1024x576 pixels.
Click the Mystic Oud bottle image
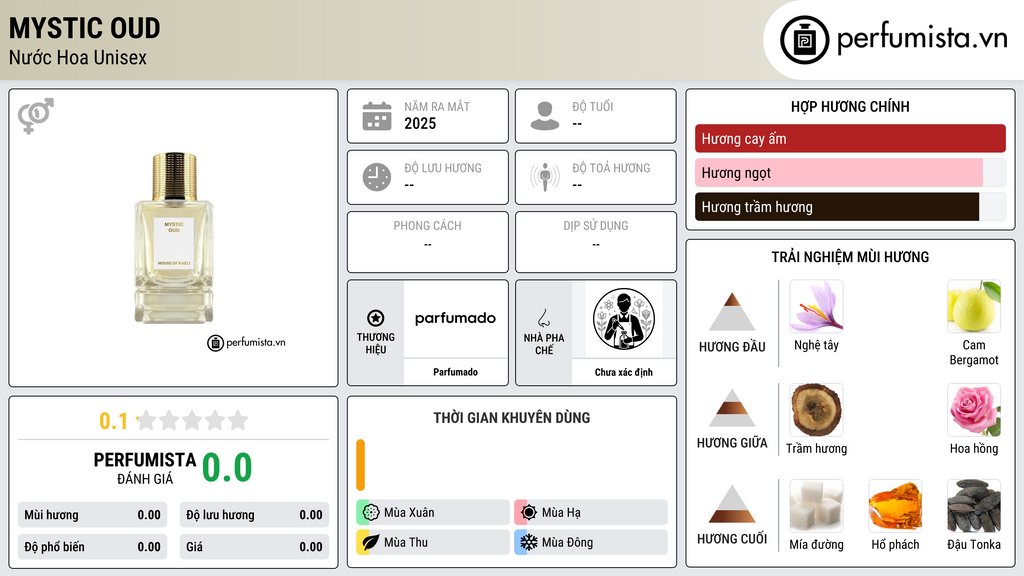pyautogui.click(x=174, y=238)
